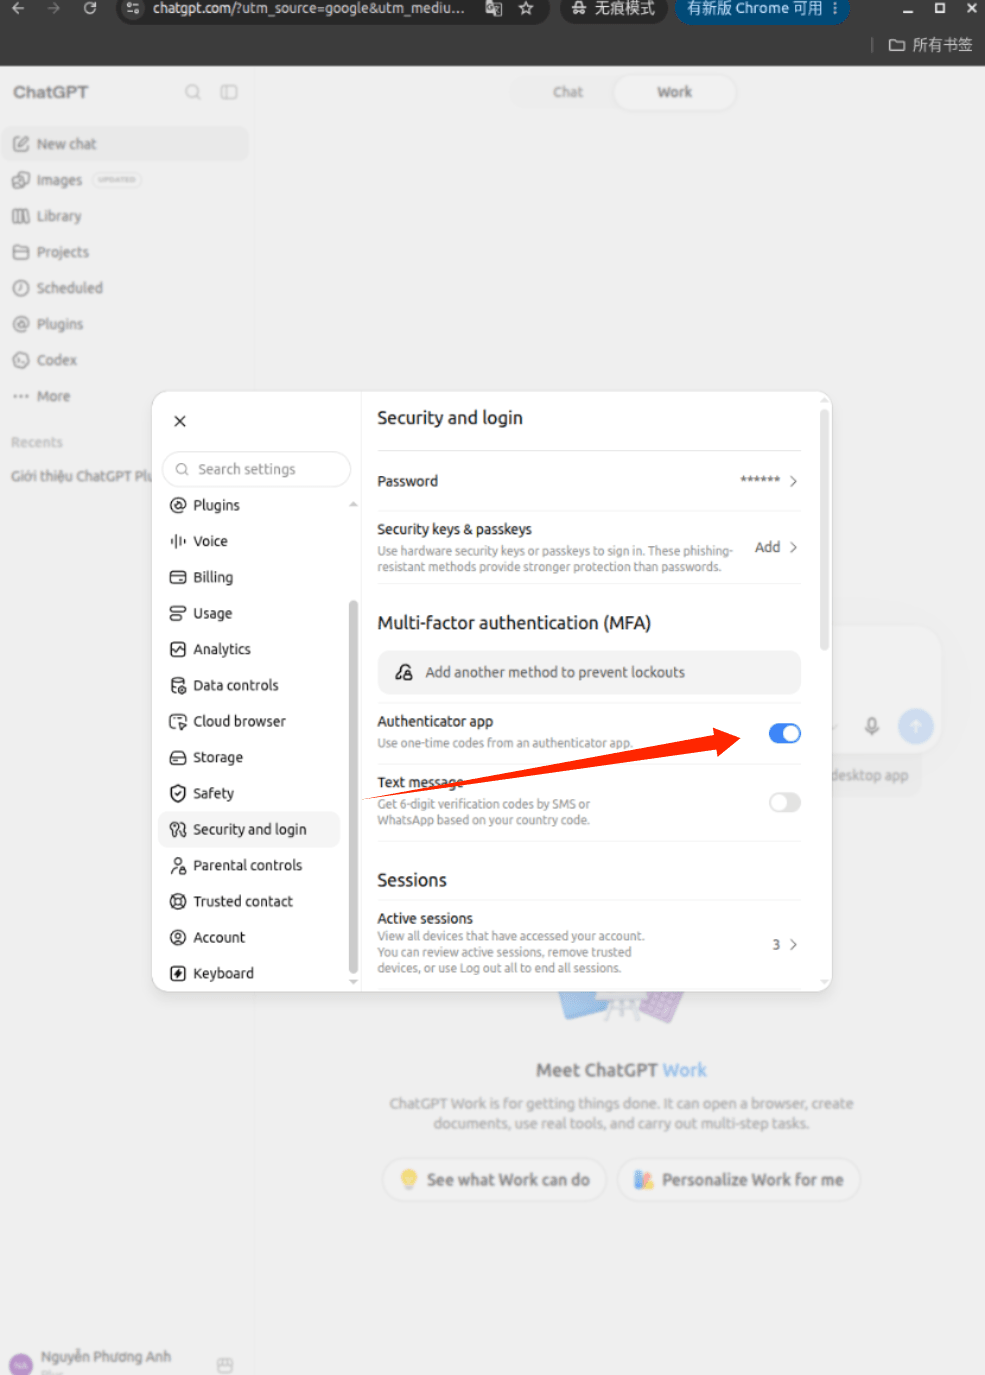
Task: Click Add another method to prevent lockouts
Action: tap(589, 672)
